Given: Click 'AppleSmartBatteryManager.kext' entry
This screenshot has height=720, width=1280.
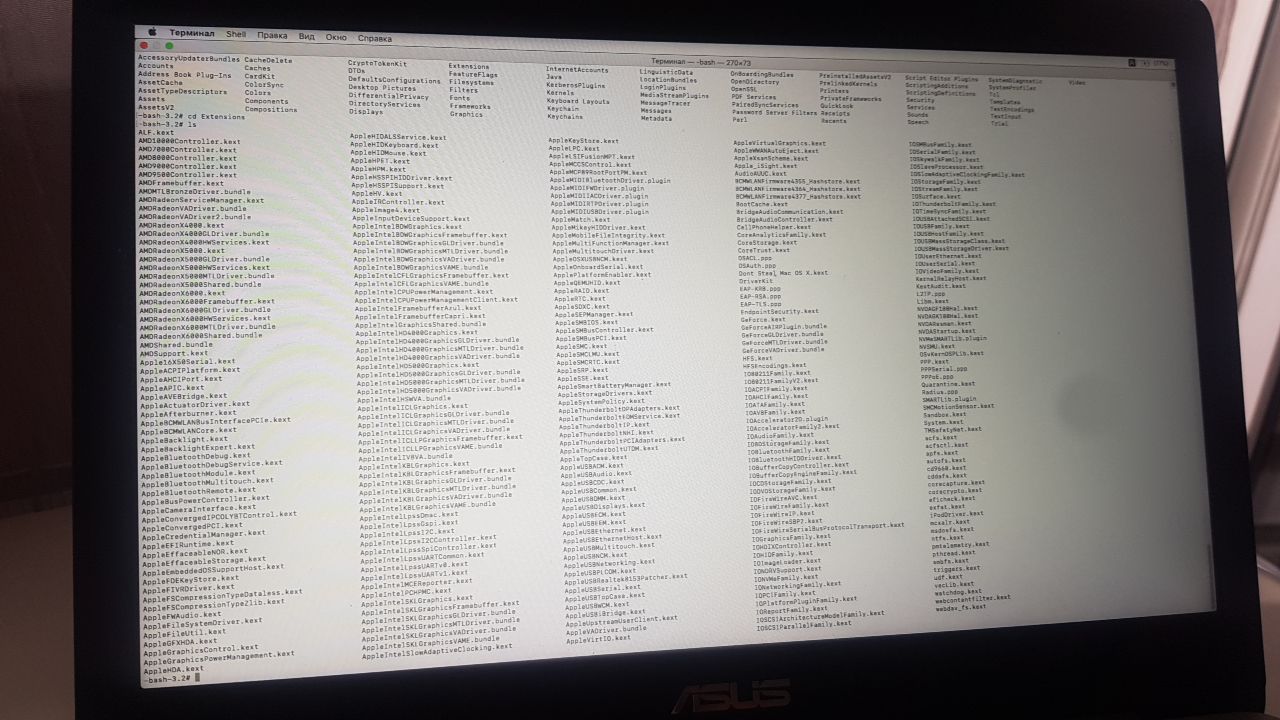Looking at the screenshot, I should point(615,385).
